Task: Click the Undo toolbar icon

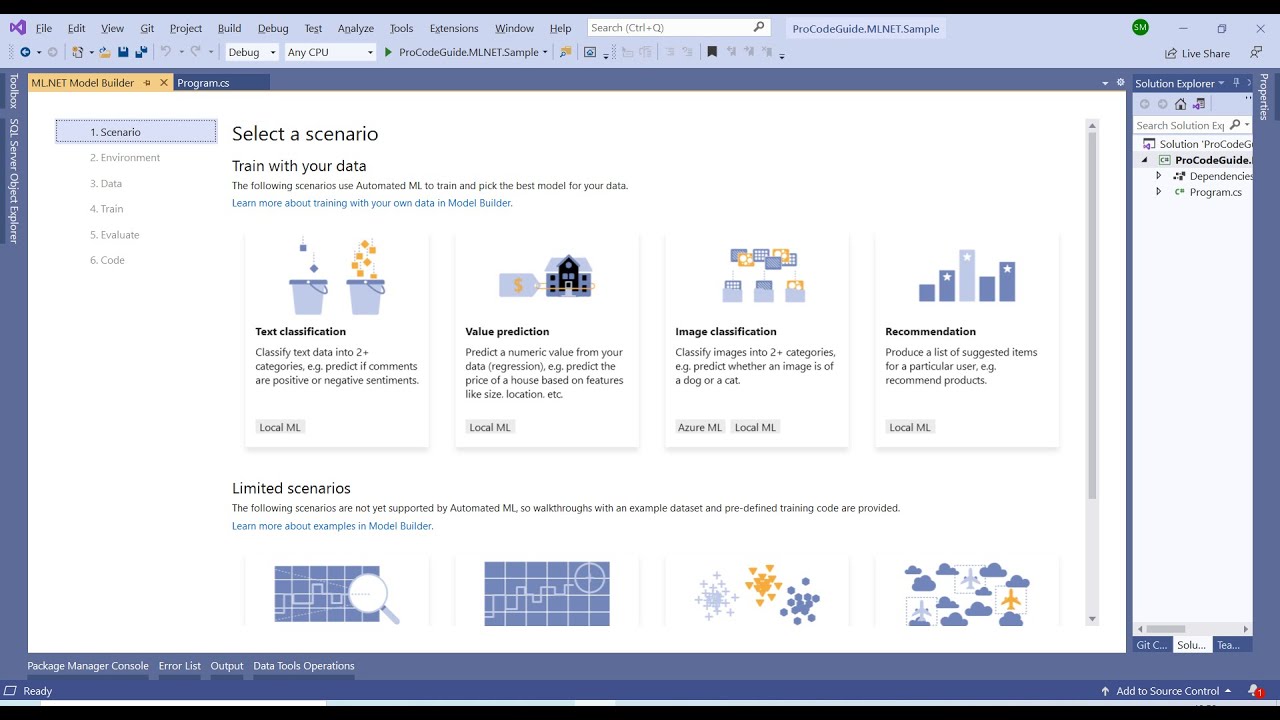Action: pyautogui.click(x=166, y=52)
